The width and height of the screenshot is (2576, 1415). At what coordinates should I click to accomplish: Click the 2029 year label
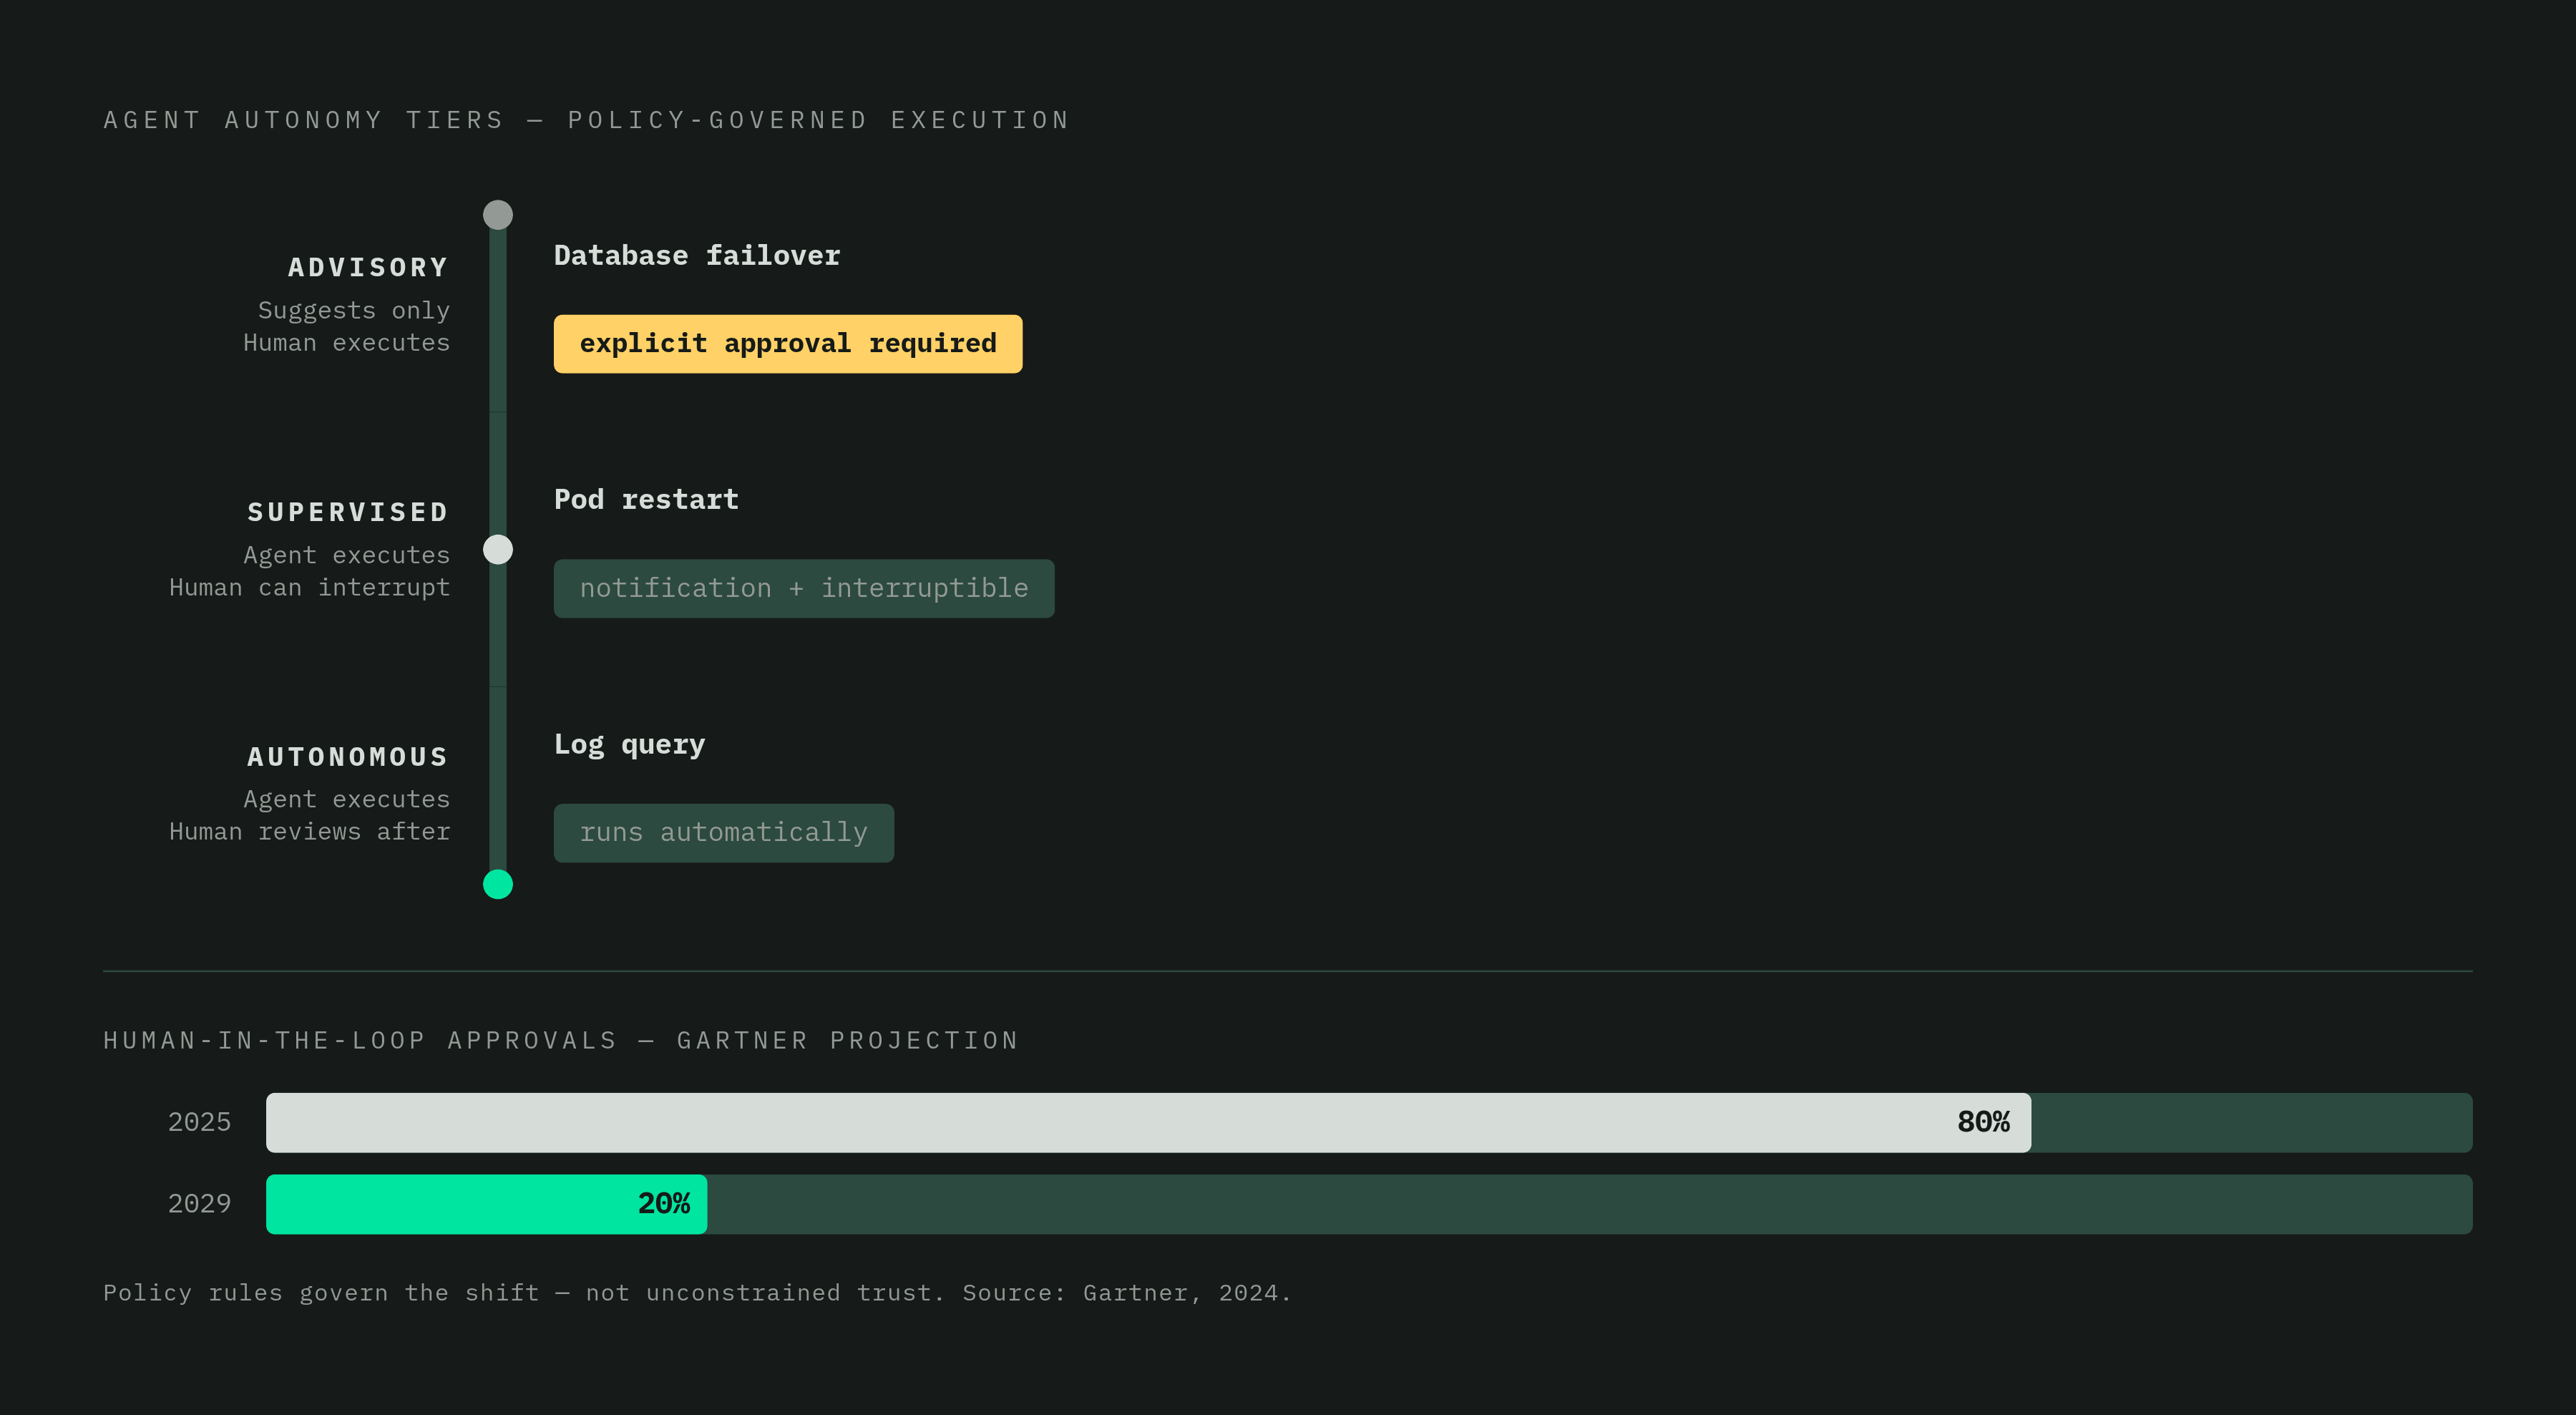[199, 1204]
